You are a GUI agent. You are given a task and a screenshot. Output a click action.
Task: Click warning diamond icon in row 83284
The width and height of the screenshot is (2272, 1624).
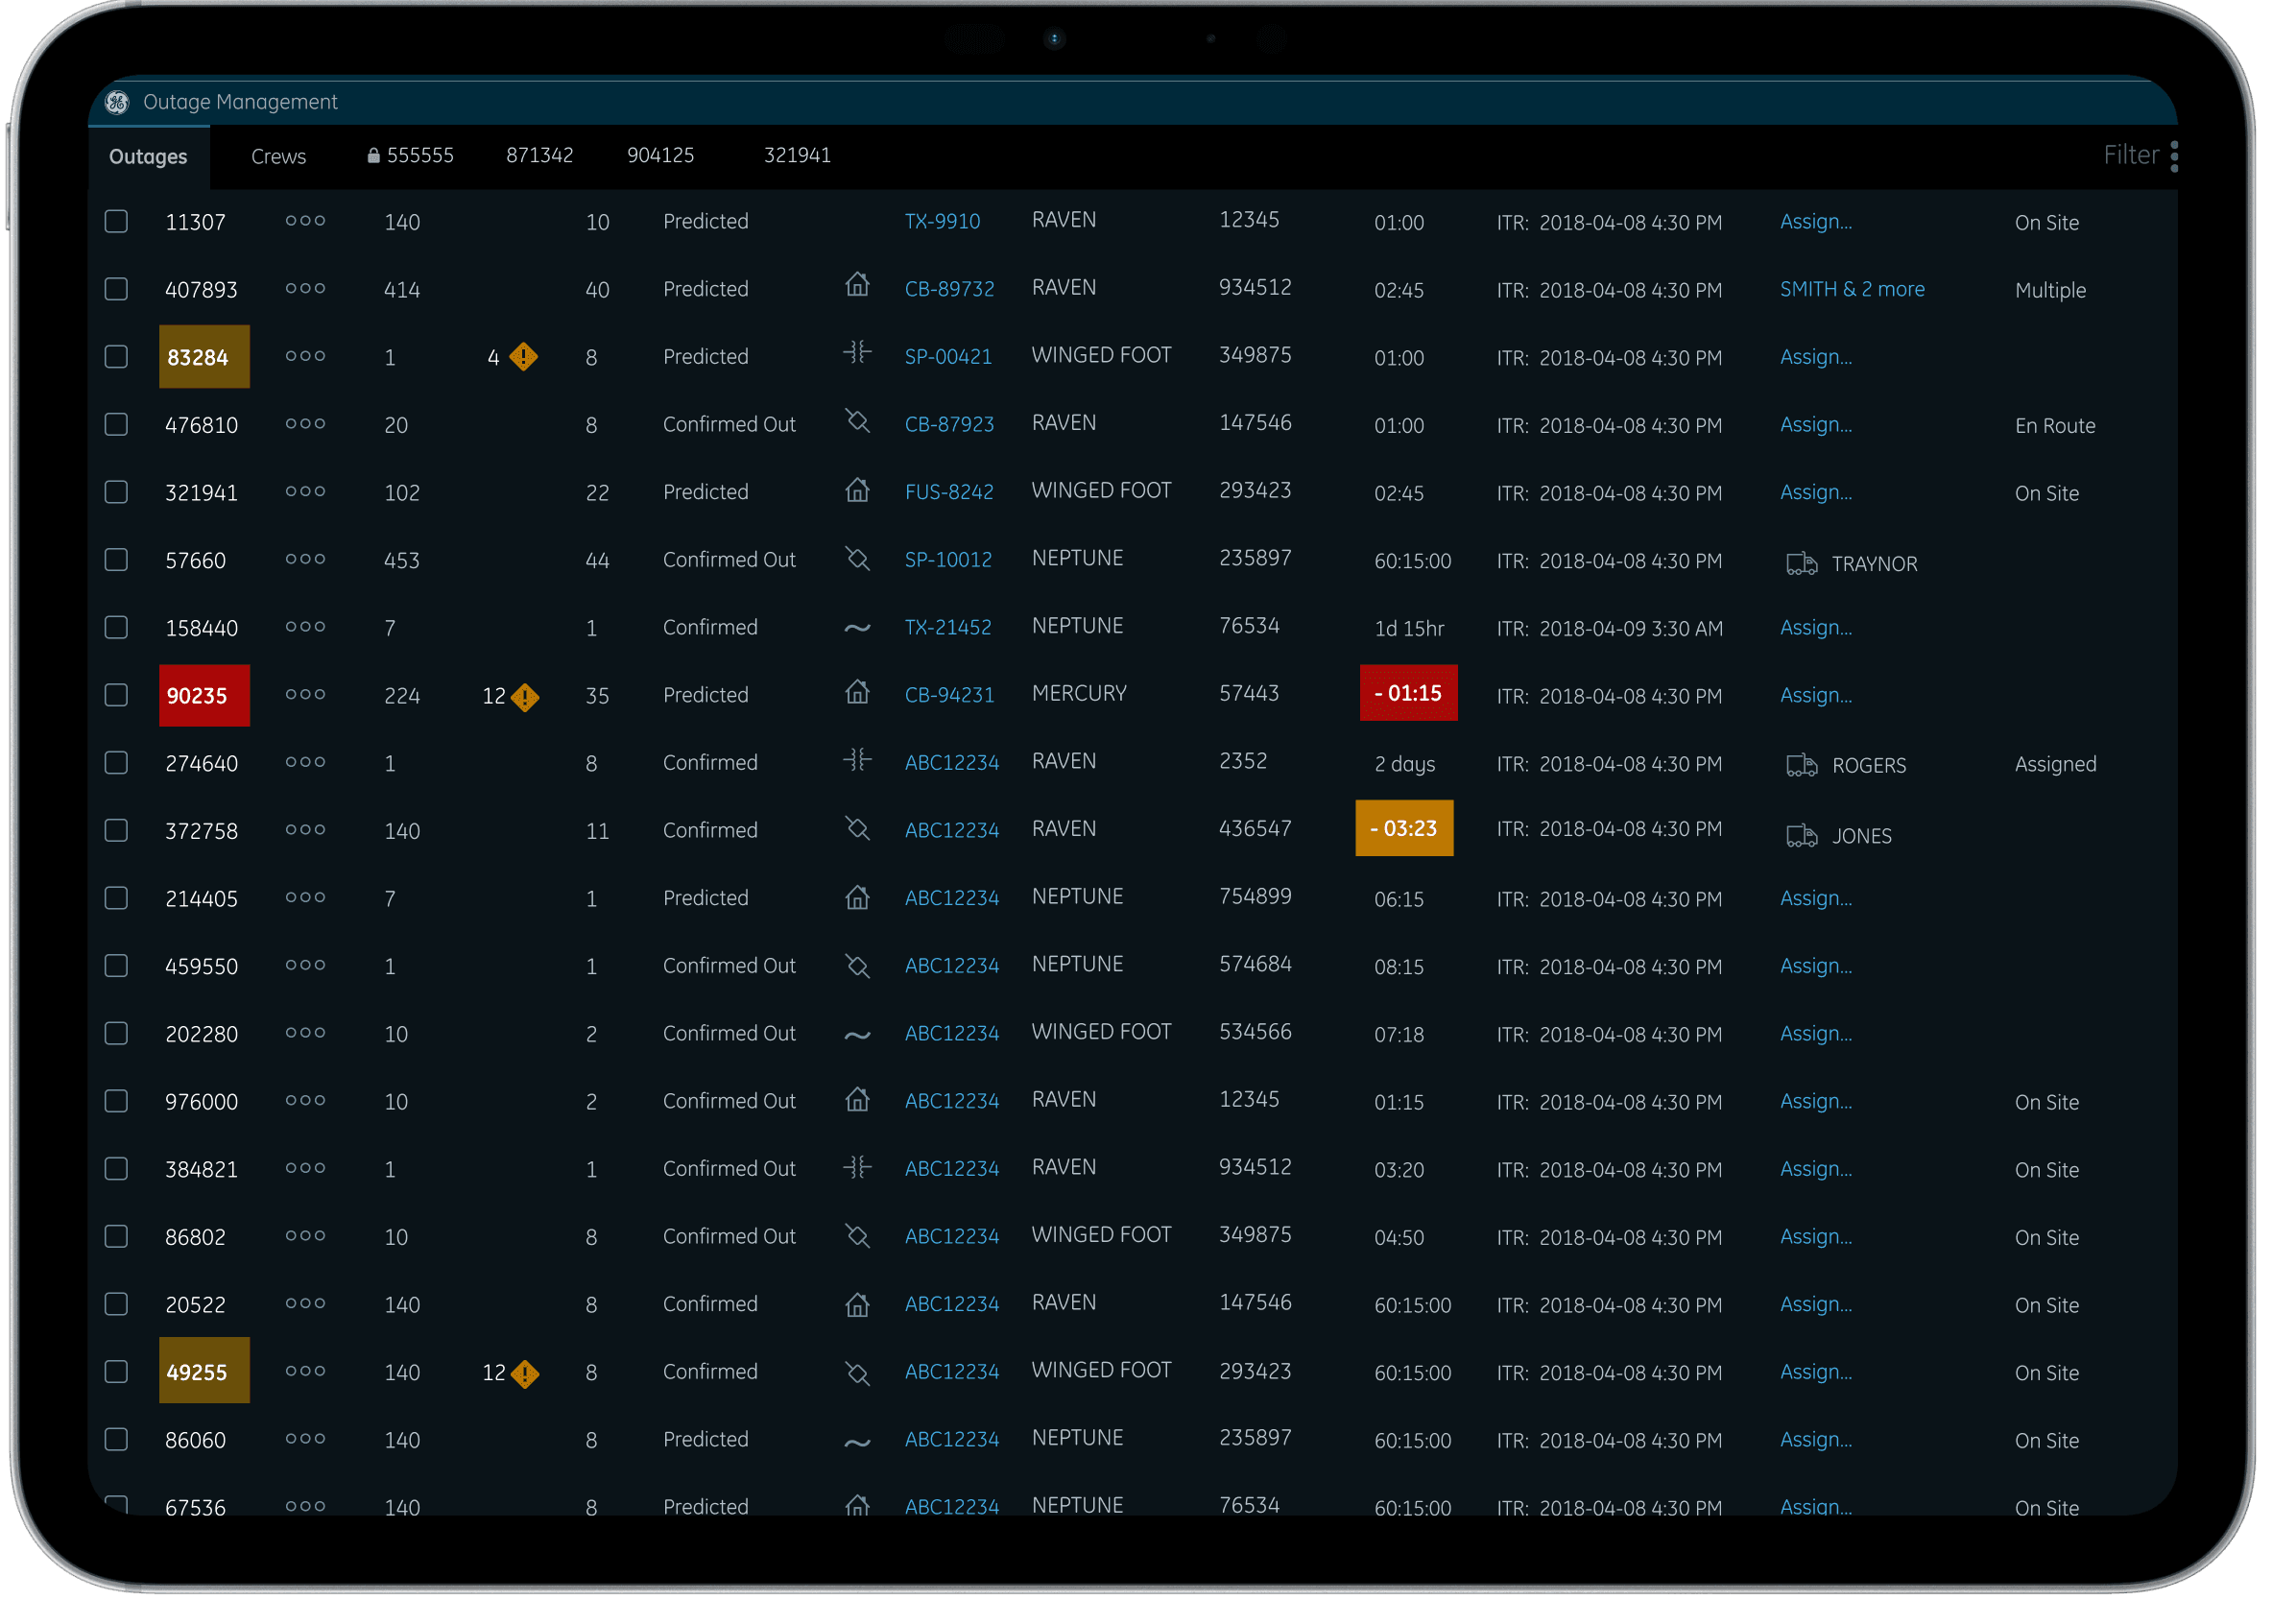(x=523, y=356)
